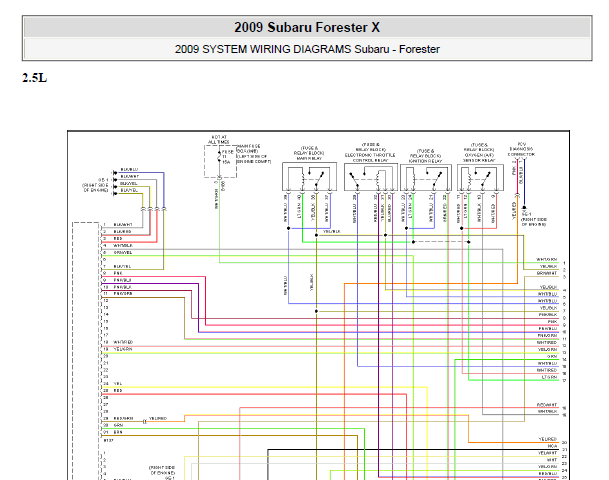Viewport: 609px width, 480px height.
Task: Click connector pin 30 GRN label
Action: [118, 425]
